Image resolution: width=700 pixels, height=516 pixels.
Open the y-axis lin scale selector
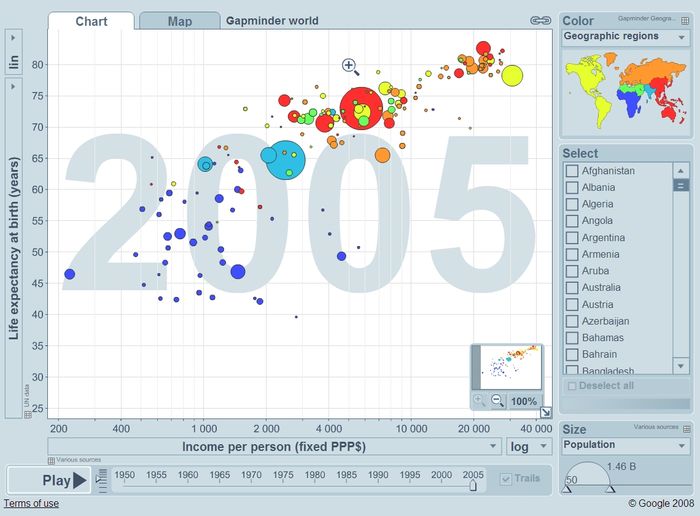(13, 52)
